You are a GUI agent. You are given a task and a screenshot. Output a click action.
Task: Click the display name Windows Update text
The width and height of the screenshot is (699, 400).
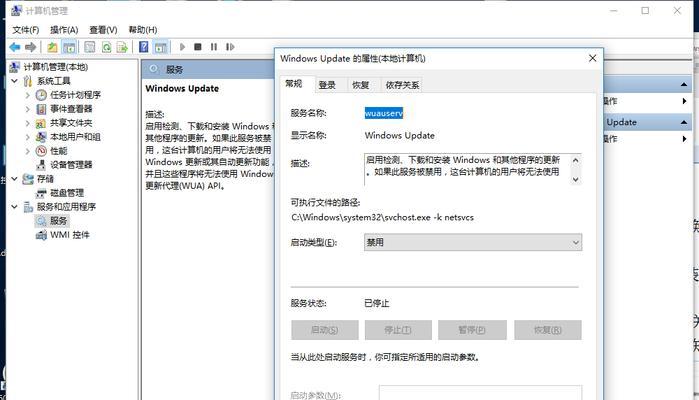coord(399,136)
